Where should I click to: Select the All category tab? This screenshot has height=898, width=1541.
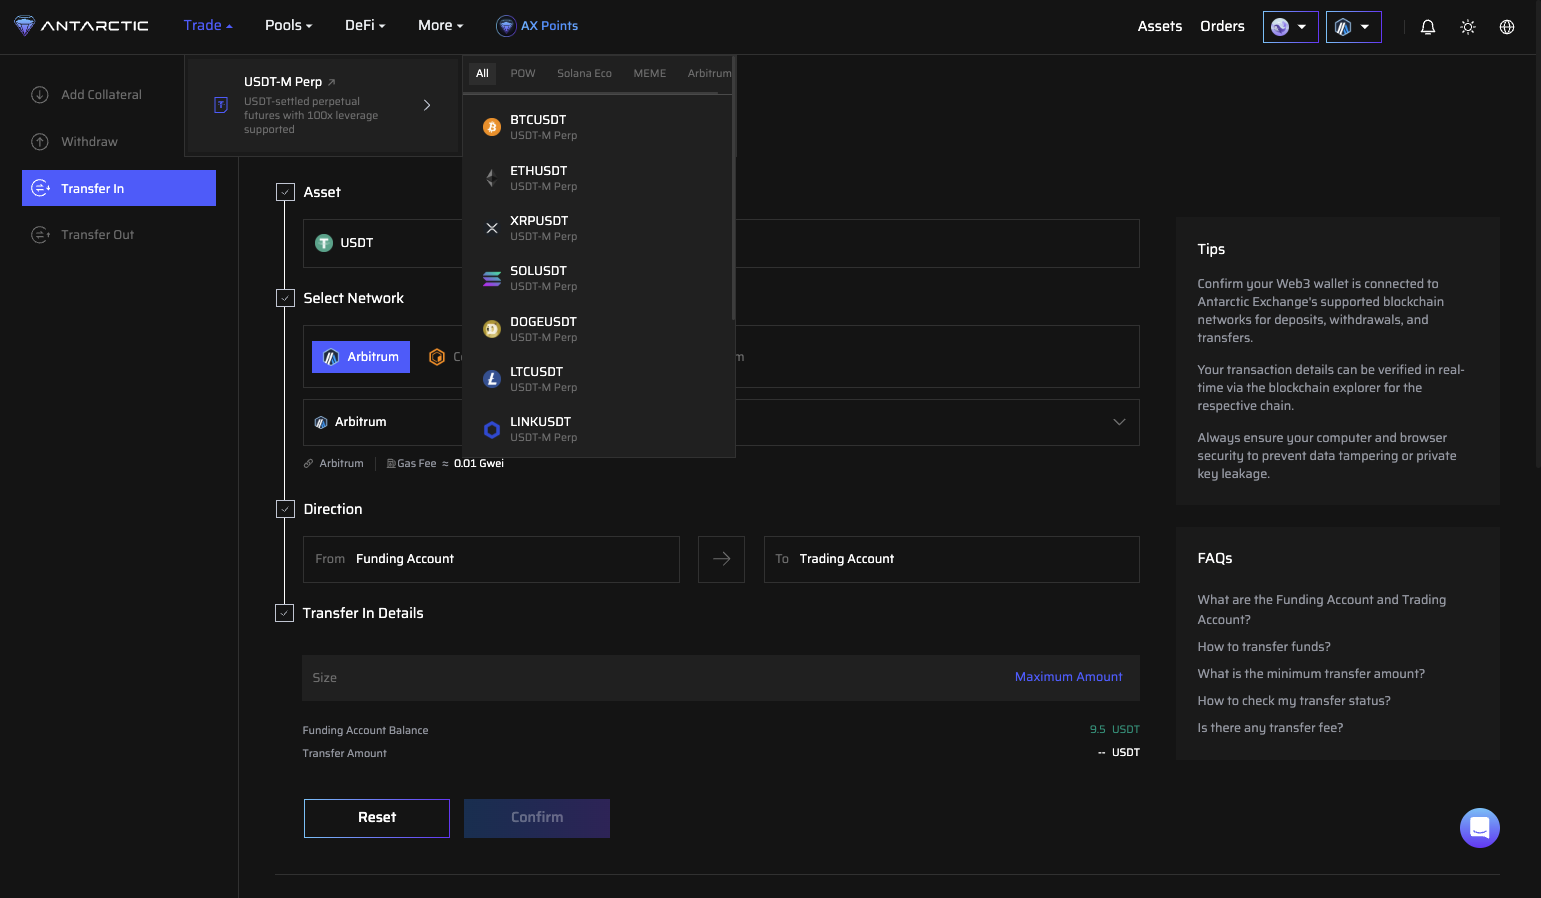pyautogui.click(x=482, y=74)
